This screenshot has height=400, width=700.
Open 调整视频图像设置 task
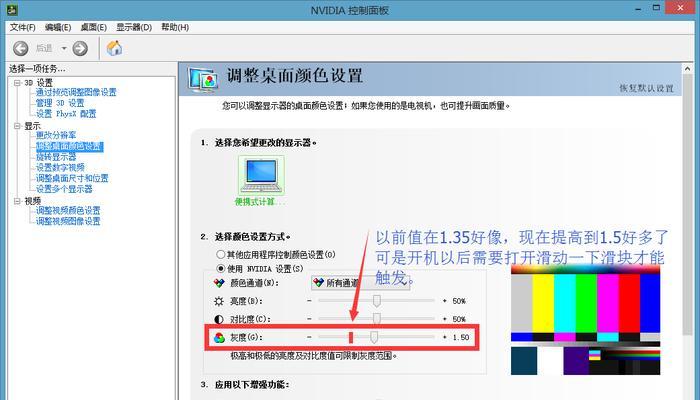(x=68, y=221)
